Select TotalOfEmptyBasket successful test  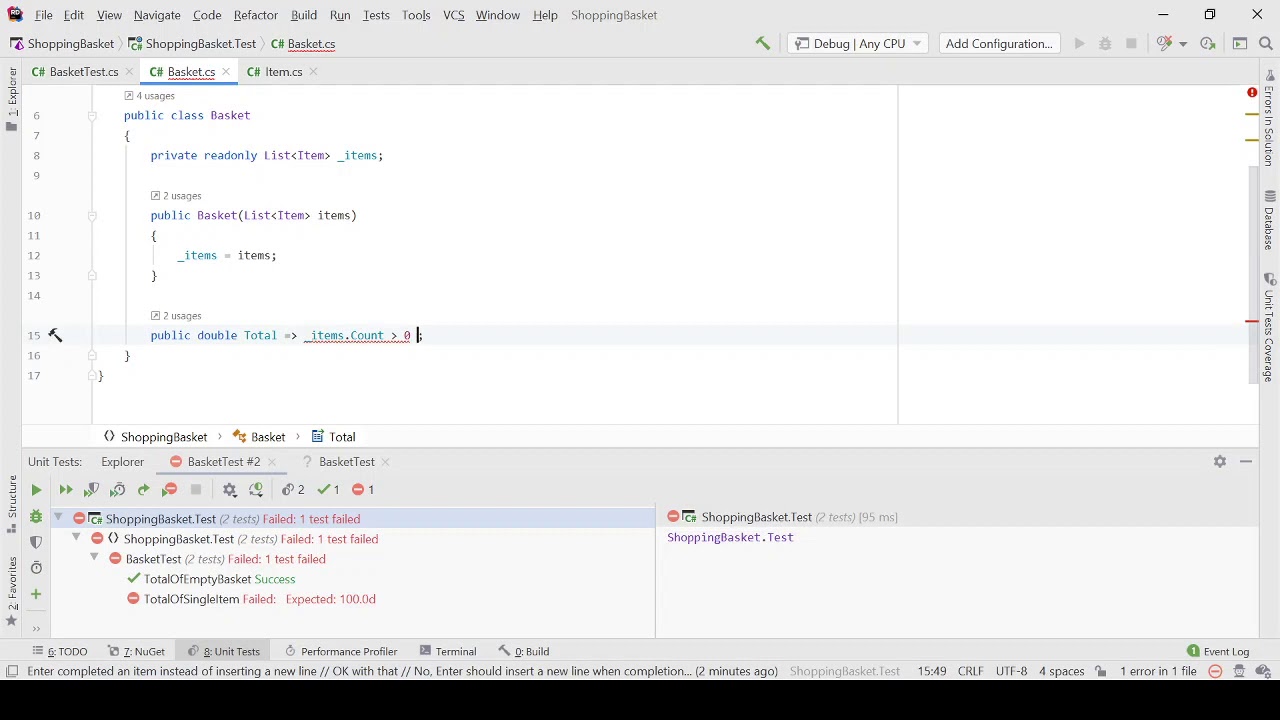(197, 579)
